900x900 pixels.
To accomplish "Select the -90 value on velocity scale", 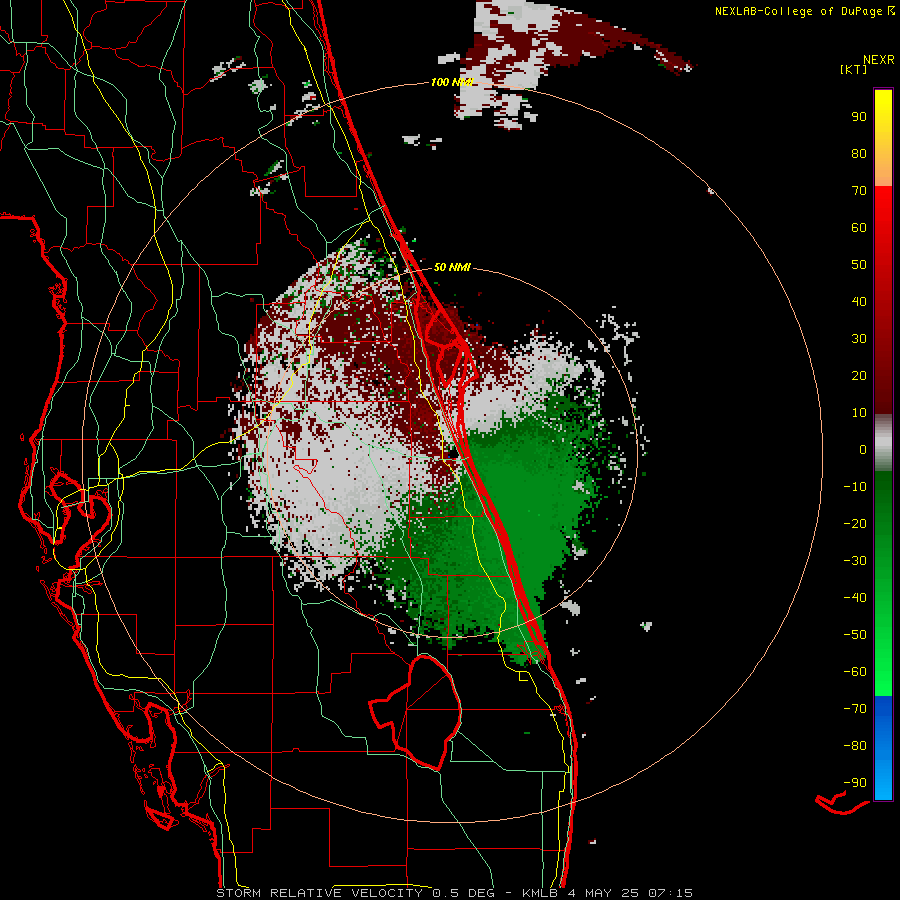I will point(855,783).
